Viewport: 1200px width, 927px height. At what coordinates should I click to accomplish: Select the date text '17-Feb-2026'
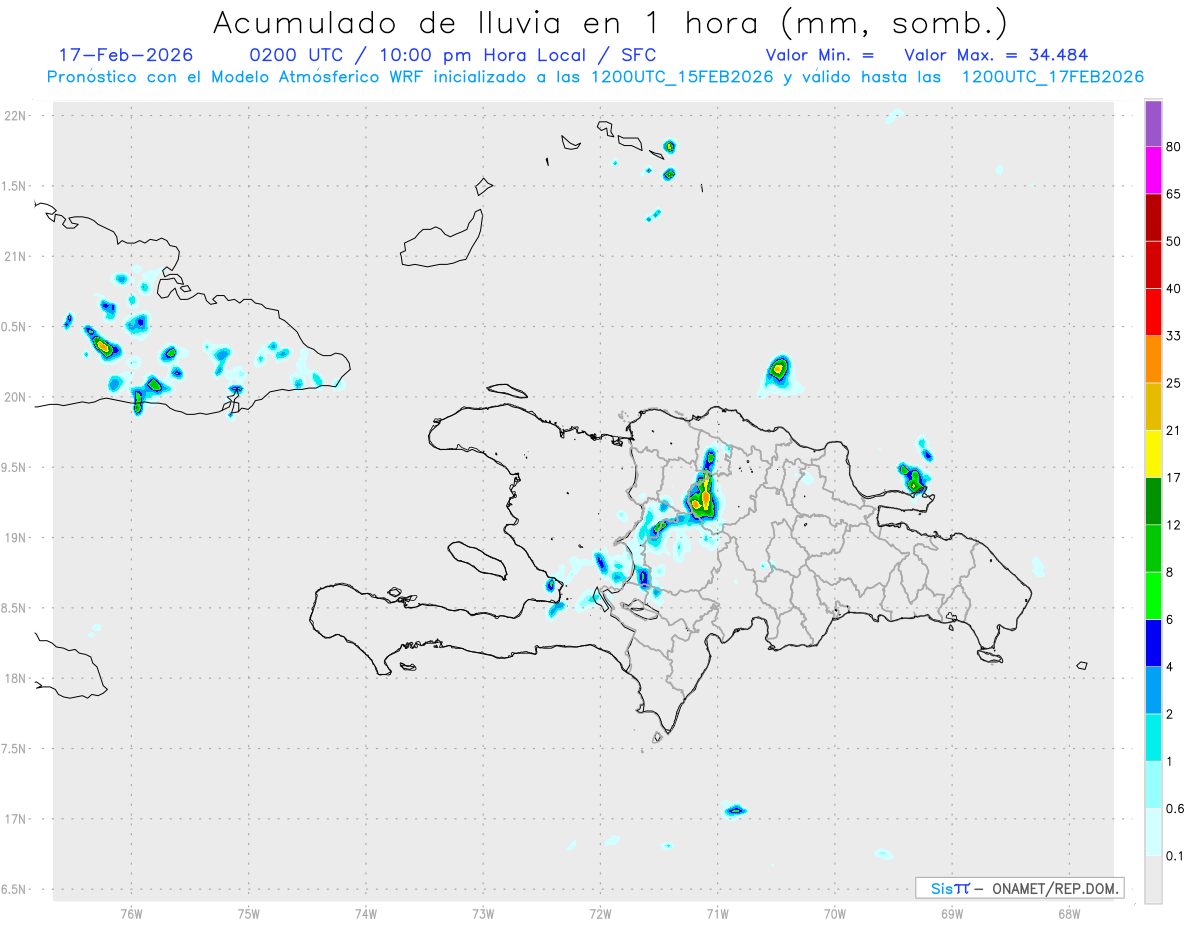(126, 55)
